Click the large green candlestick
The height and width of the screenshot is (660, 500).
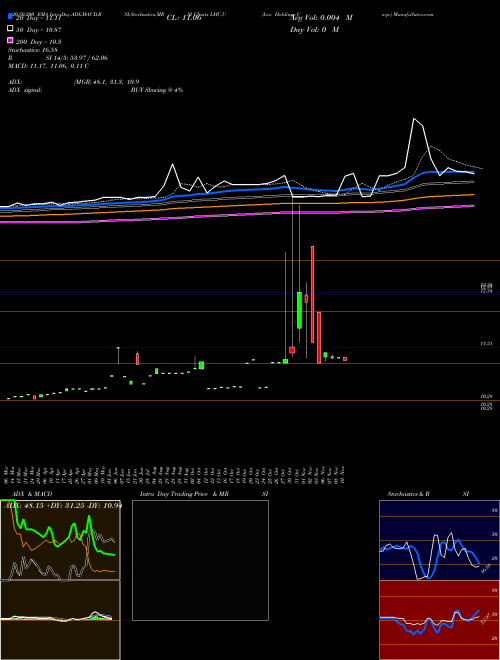coord(300,310)
